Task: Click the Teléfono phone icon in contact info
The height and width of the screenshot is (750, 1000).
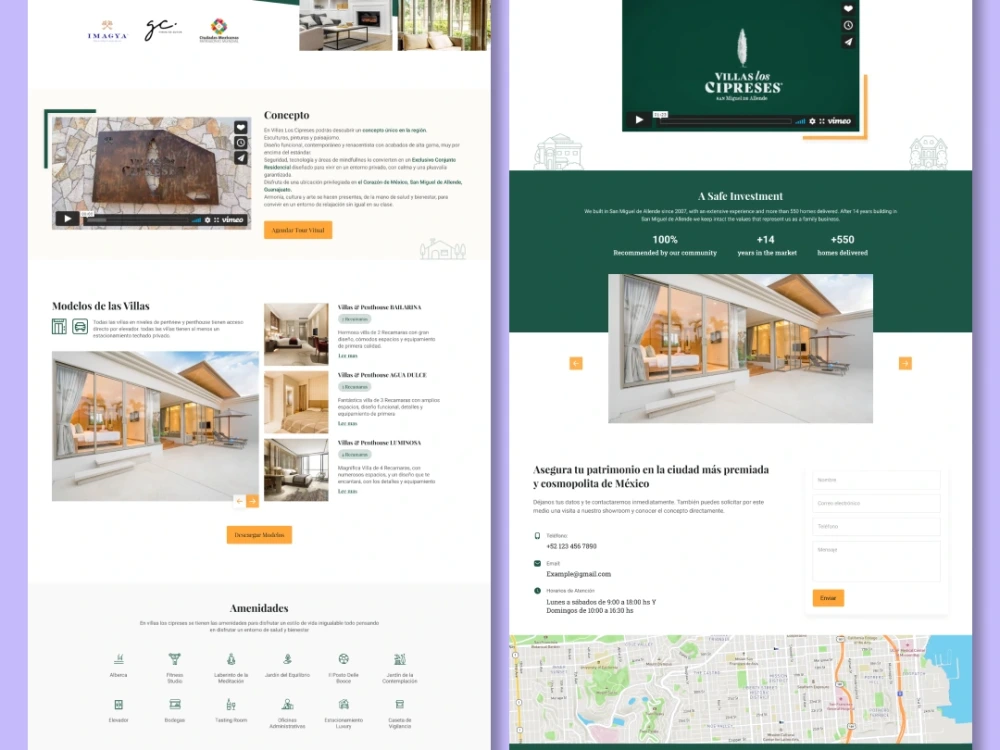Action: click(537, 536)
